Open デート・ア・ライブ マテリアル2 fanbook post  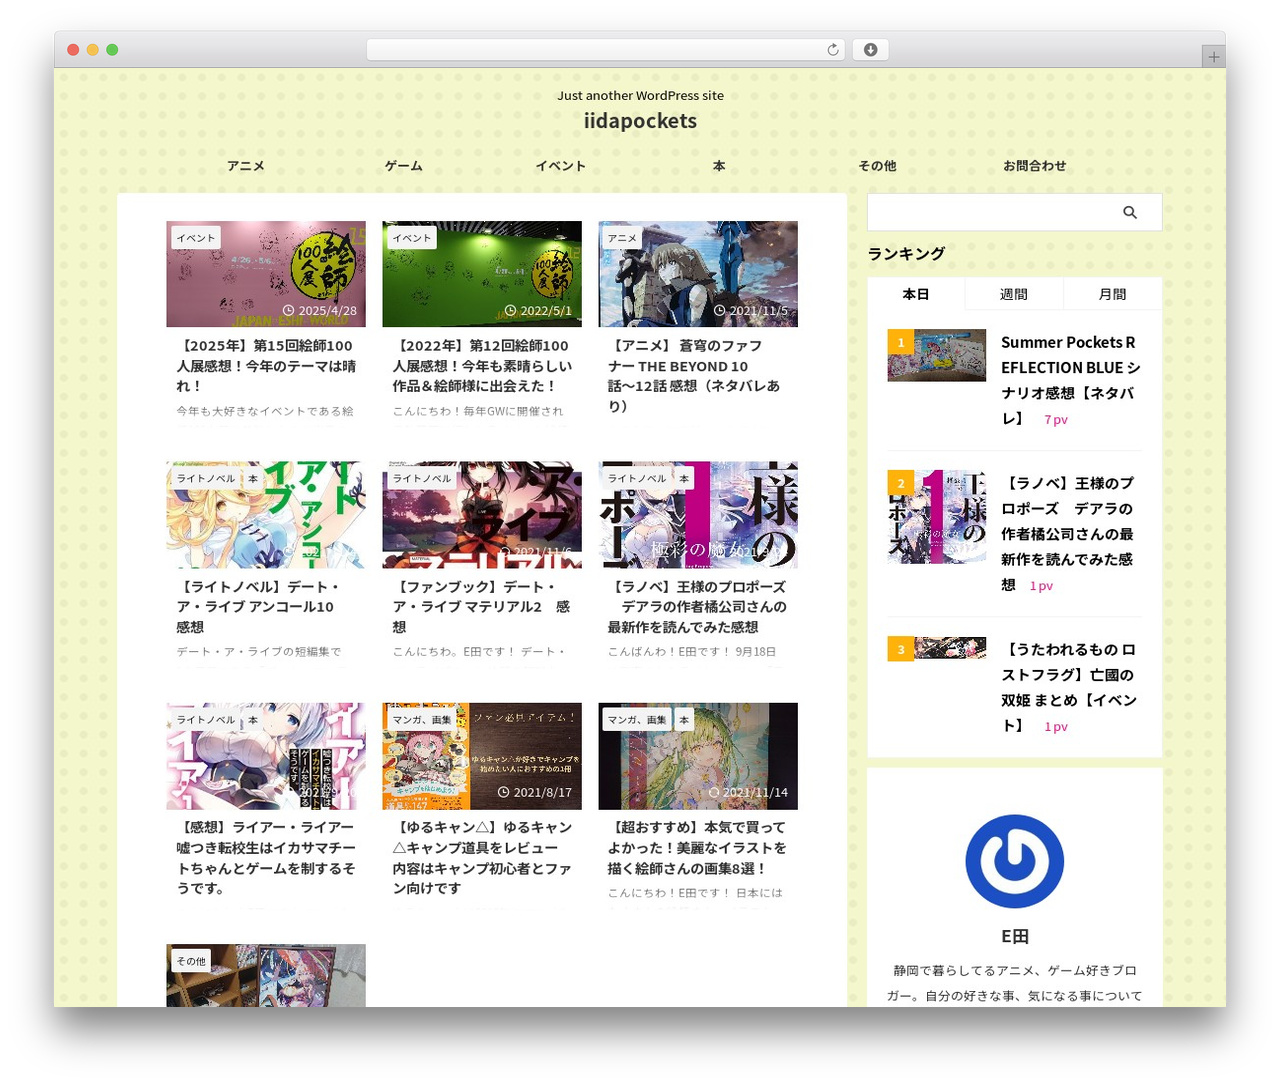tap(482, 607)
